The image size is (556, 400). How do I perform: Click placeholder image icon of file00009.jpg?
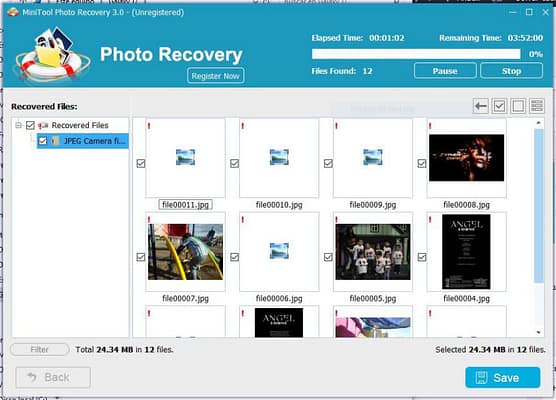(373, 157)
